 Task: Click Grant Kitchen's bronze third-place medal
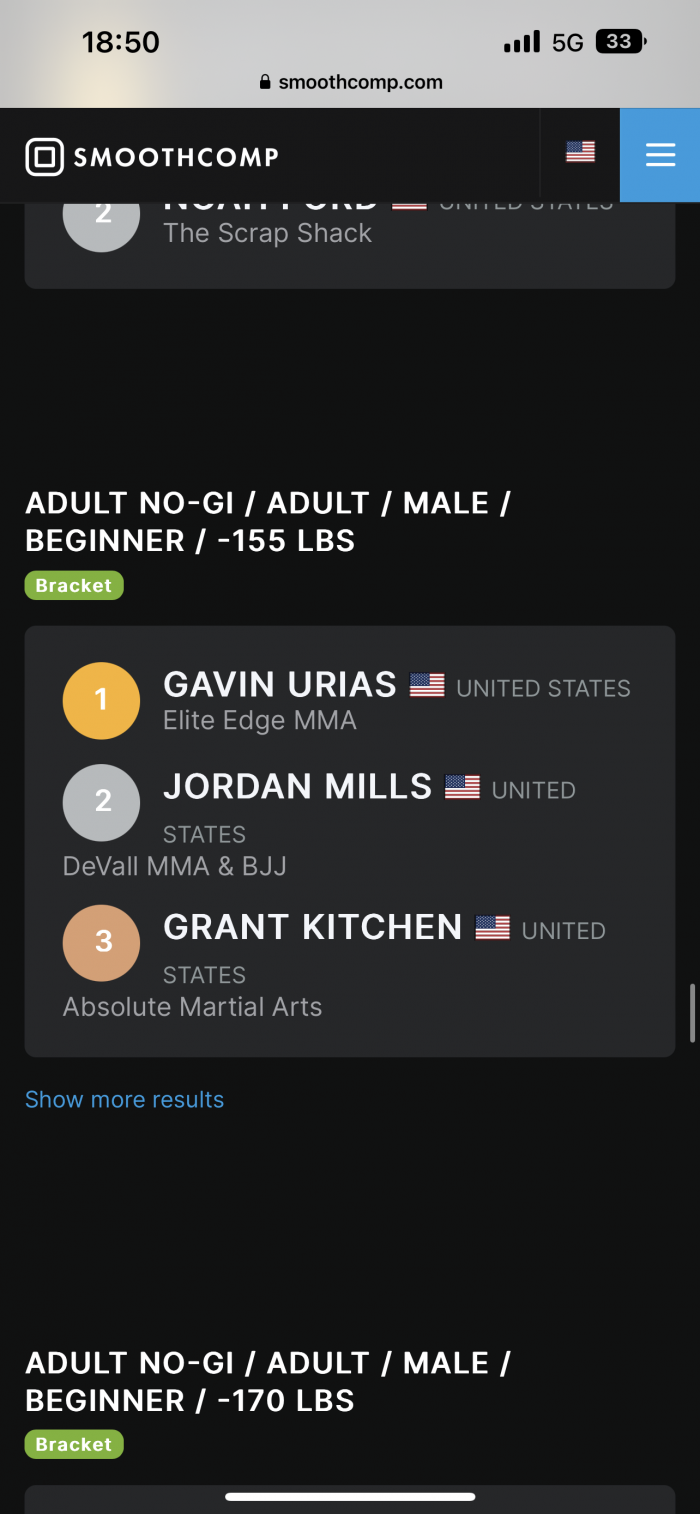[101, 942]
